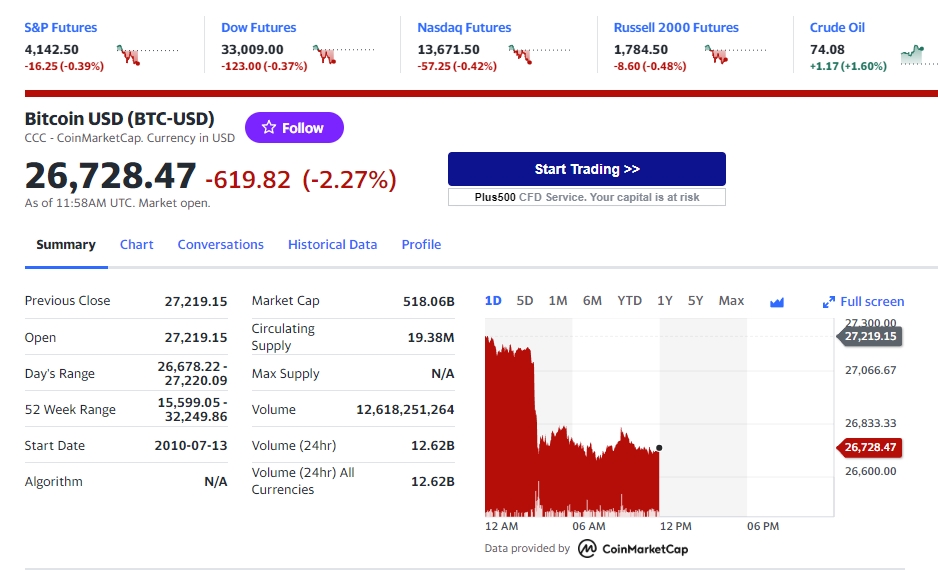938x570 pixels.
Task: Open the Plus500 CFD Service disclaimer banner
Action: pos(587,197)
